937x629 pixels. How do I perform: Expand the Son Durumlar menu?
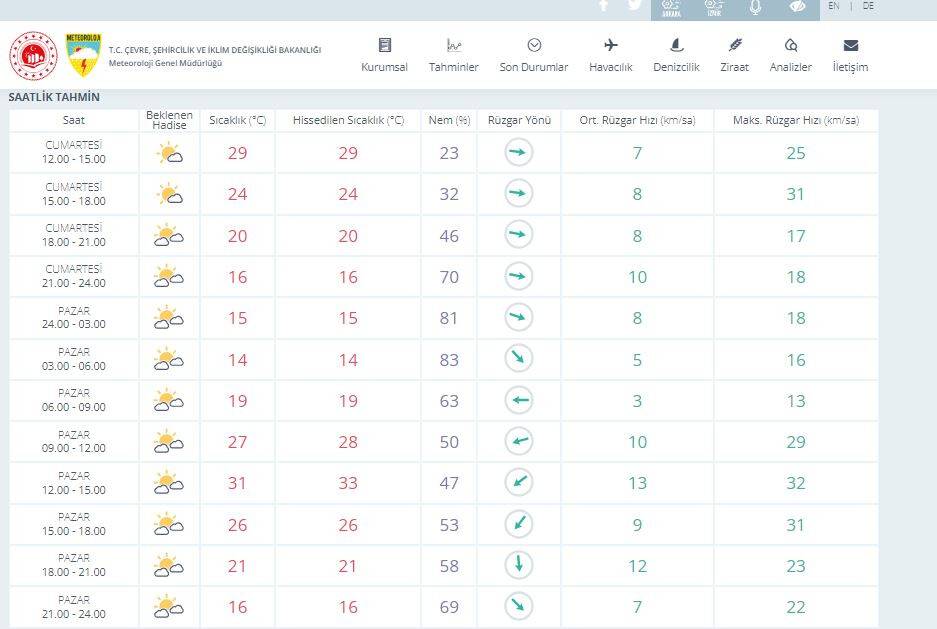point(534,55)
